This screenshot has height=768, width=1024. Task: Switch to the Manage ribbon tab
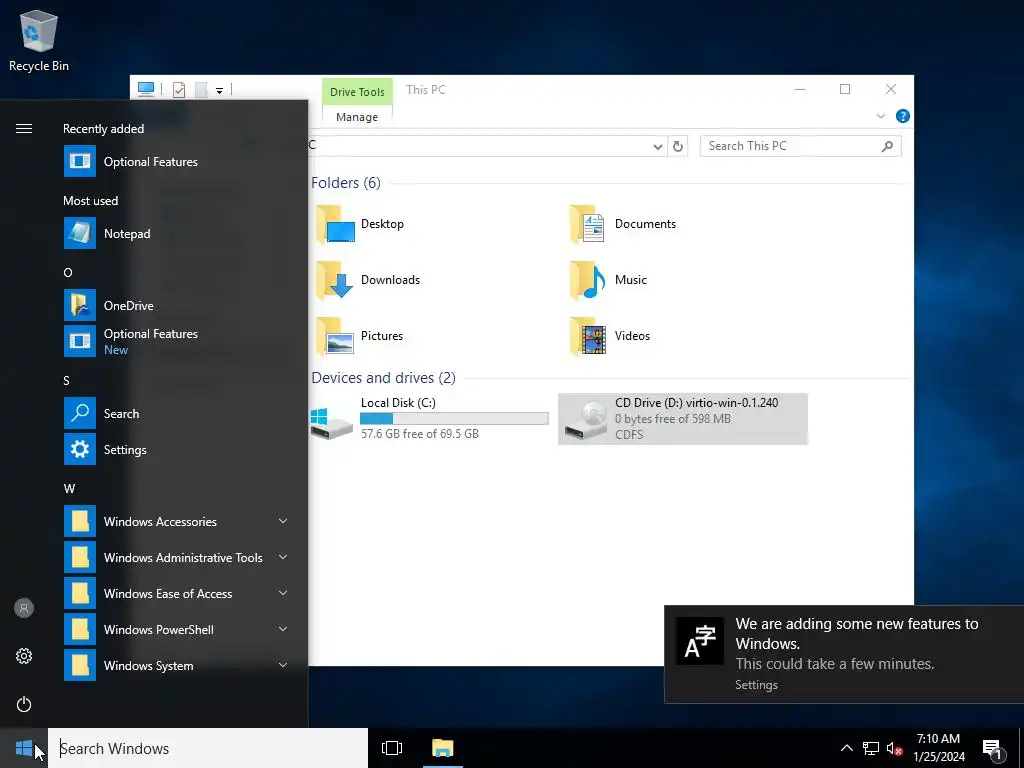357,117
